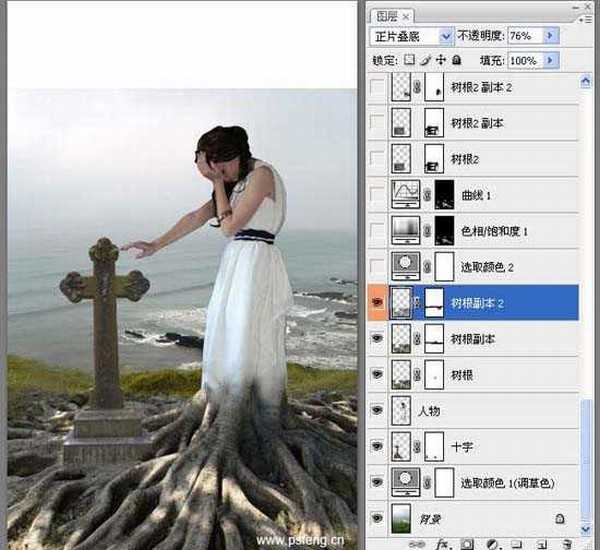The width and height of the screenshot is (600, 550).
Task: Select the 树根2 layer
Action: 465,159
